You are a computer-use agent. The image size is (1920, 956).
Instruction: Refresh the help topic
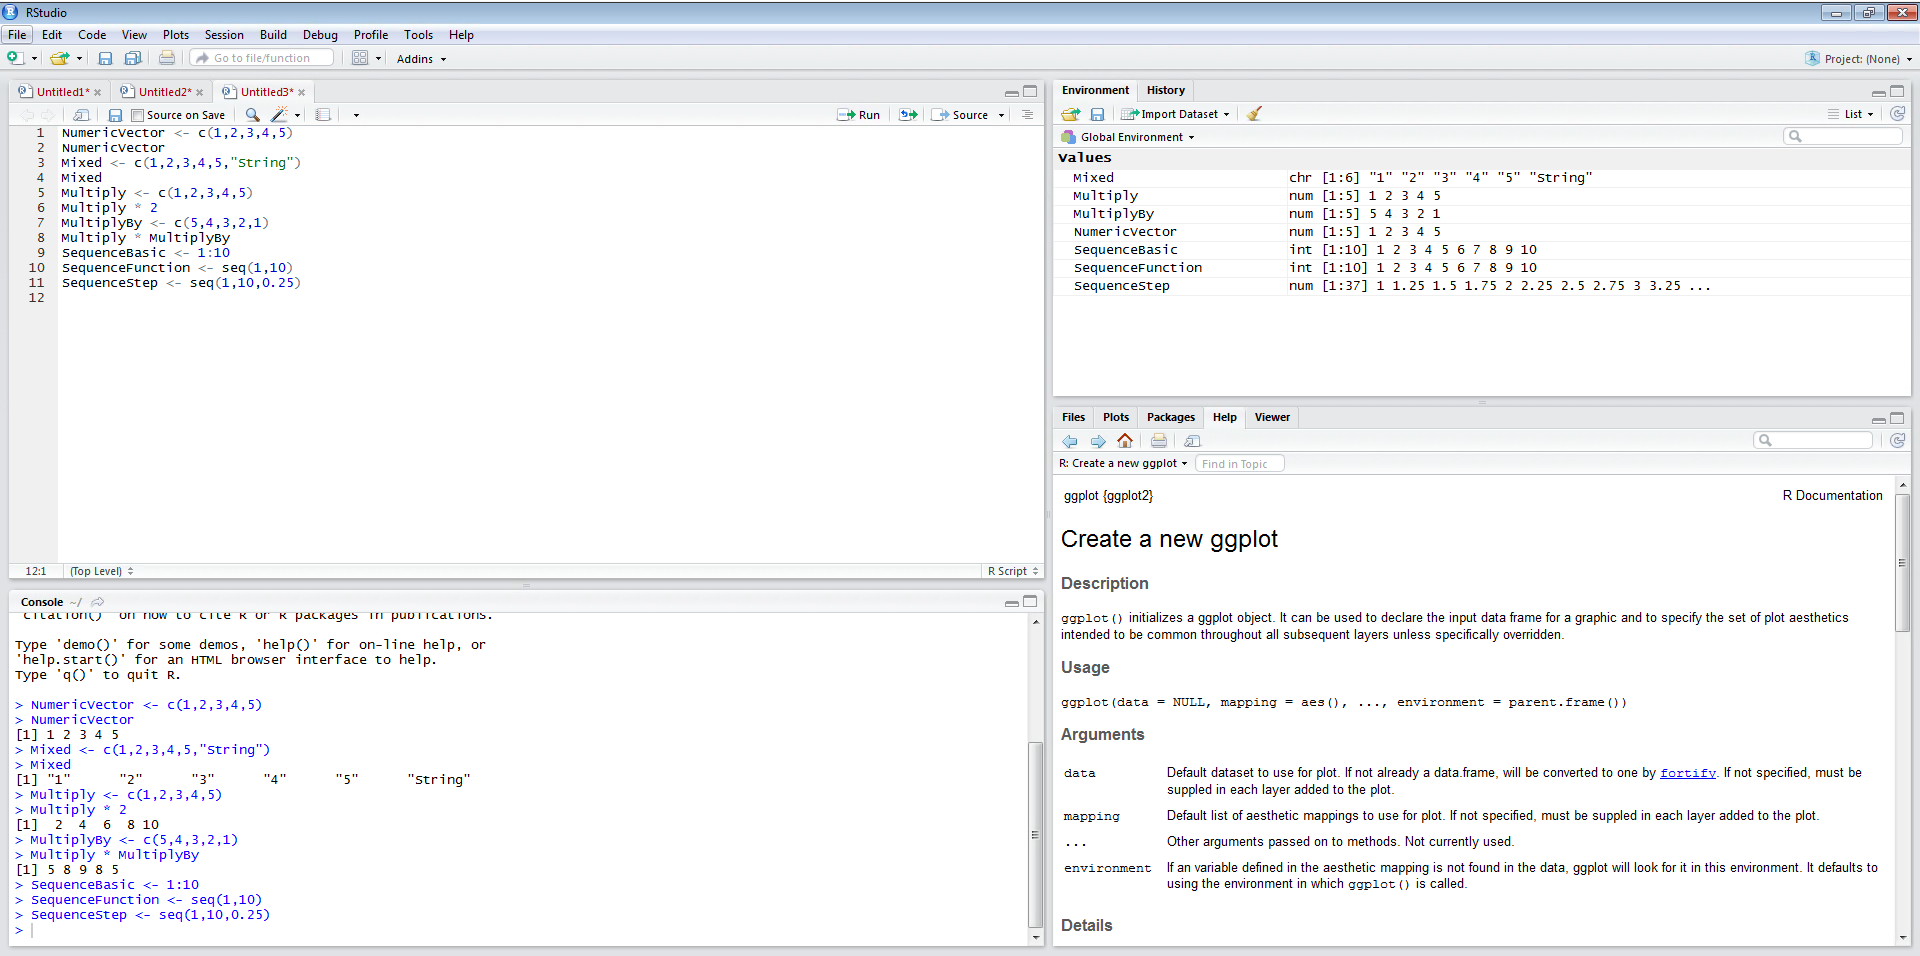1897,441
